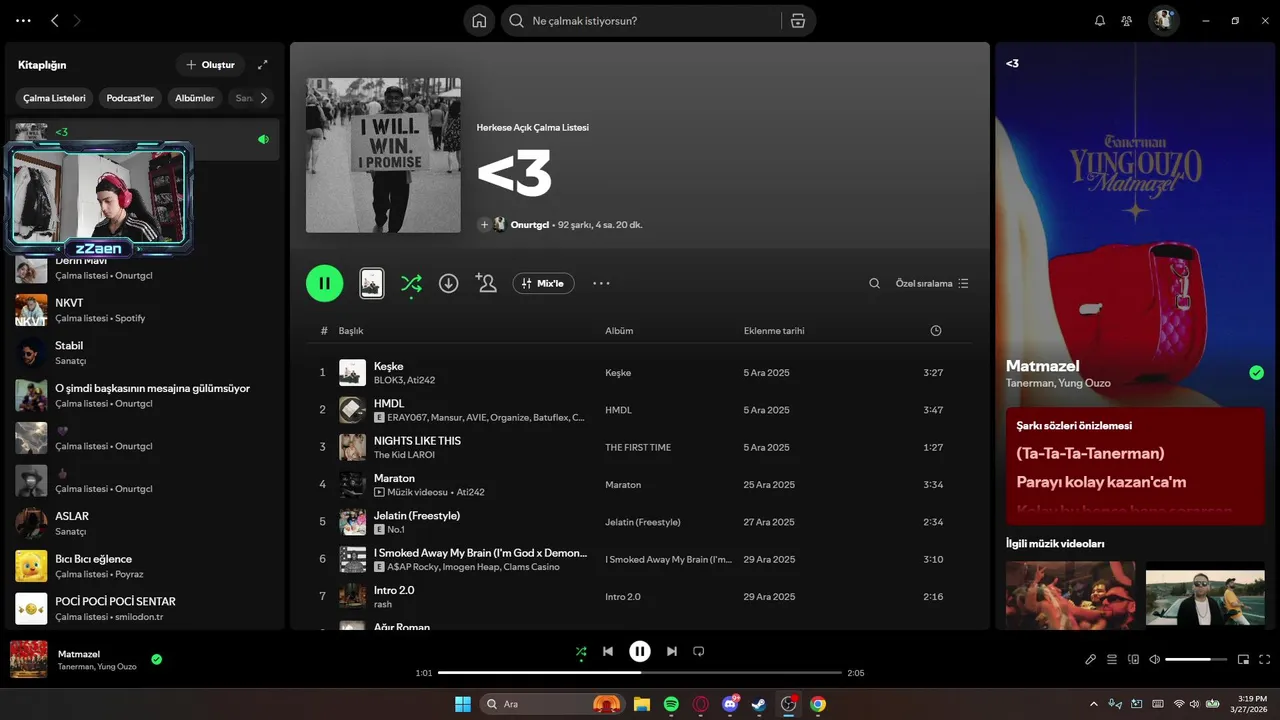Toggle liked checkmark in the bottom bar
Screen dimensions: 1280x720
tap(156, 659)
